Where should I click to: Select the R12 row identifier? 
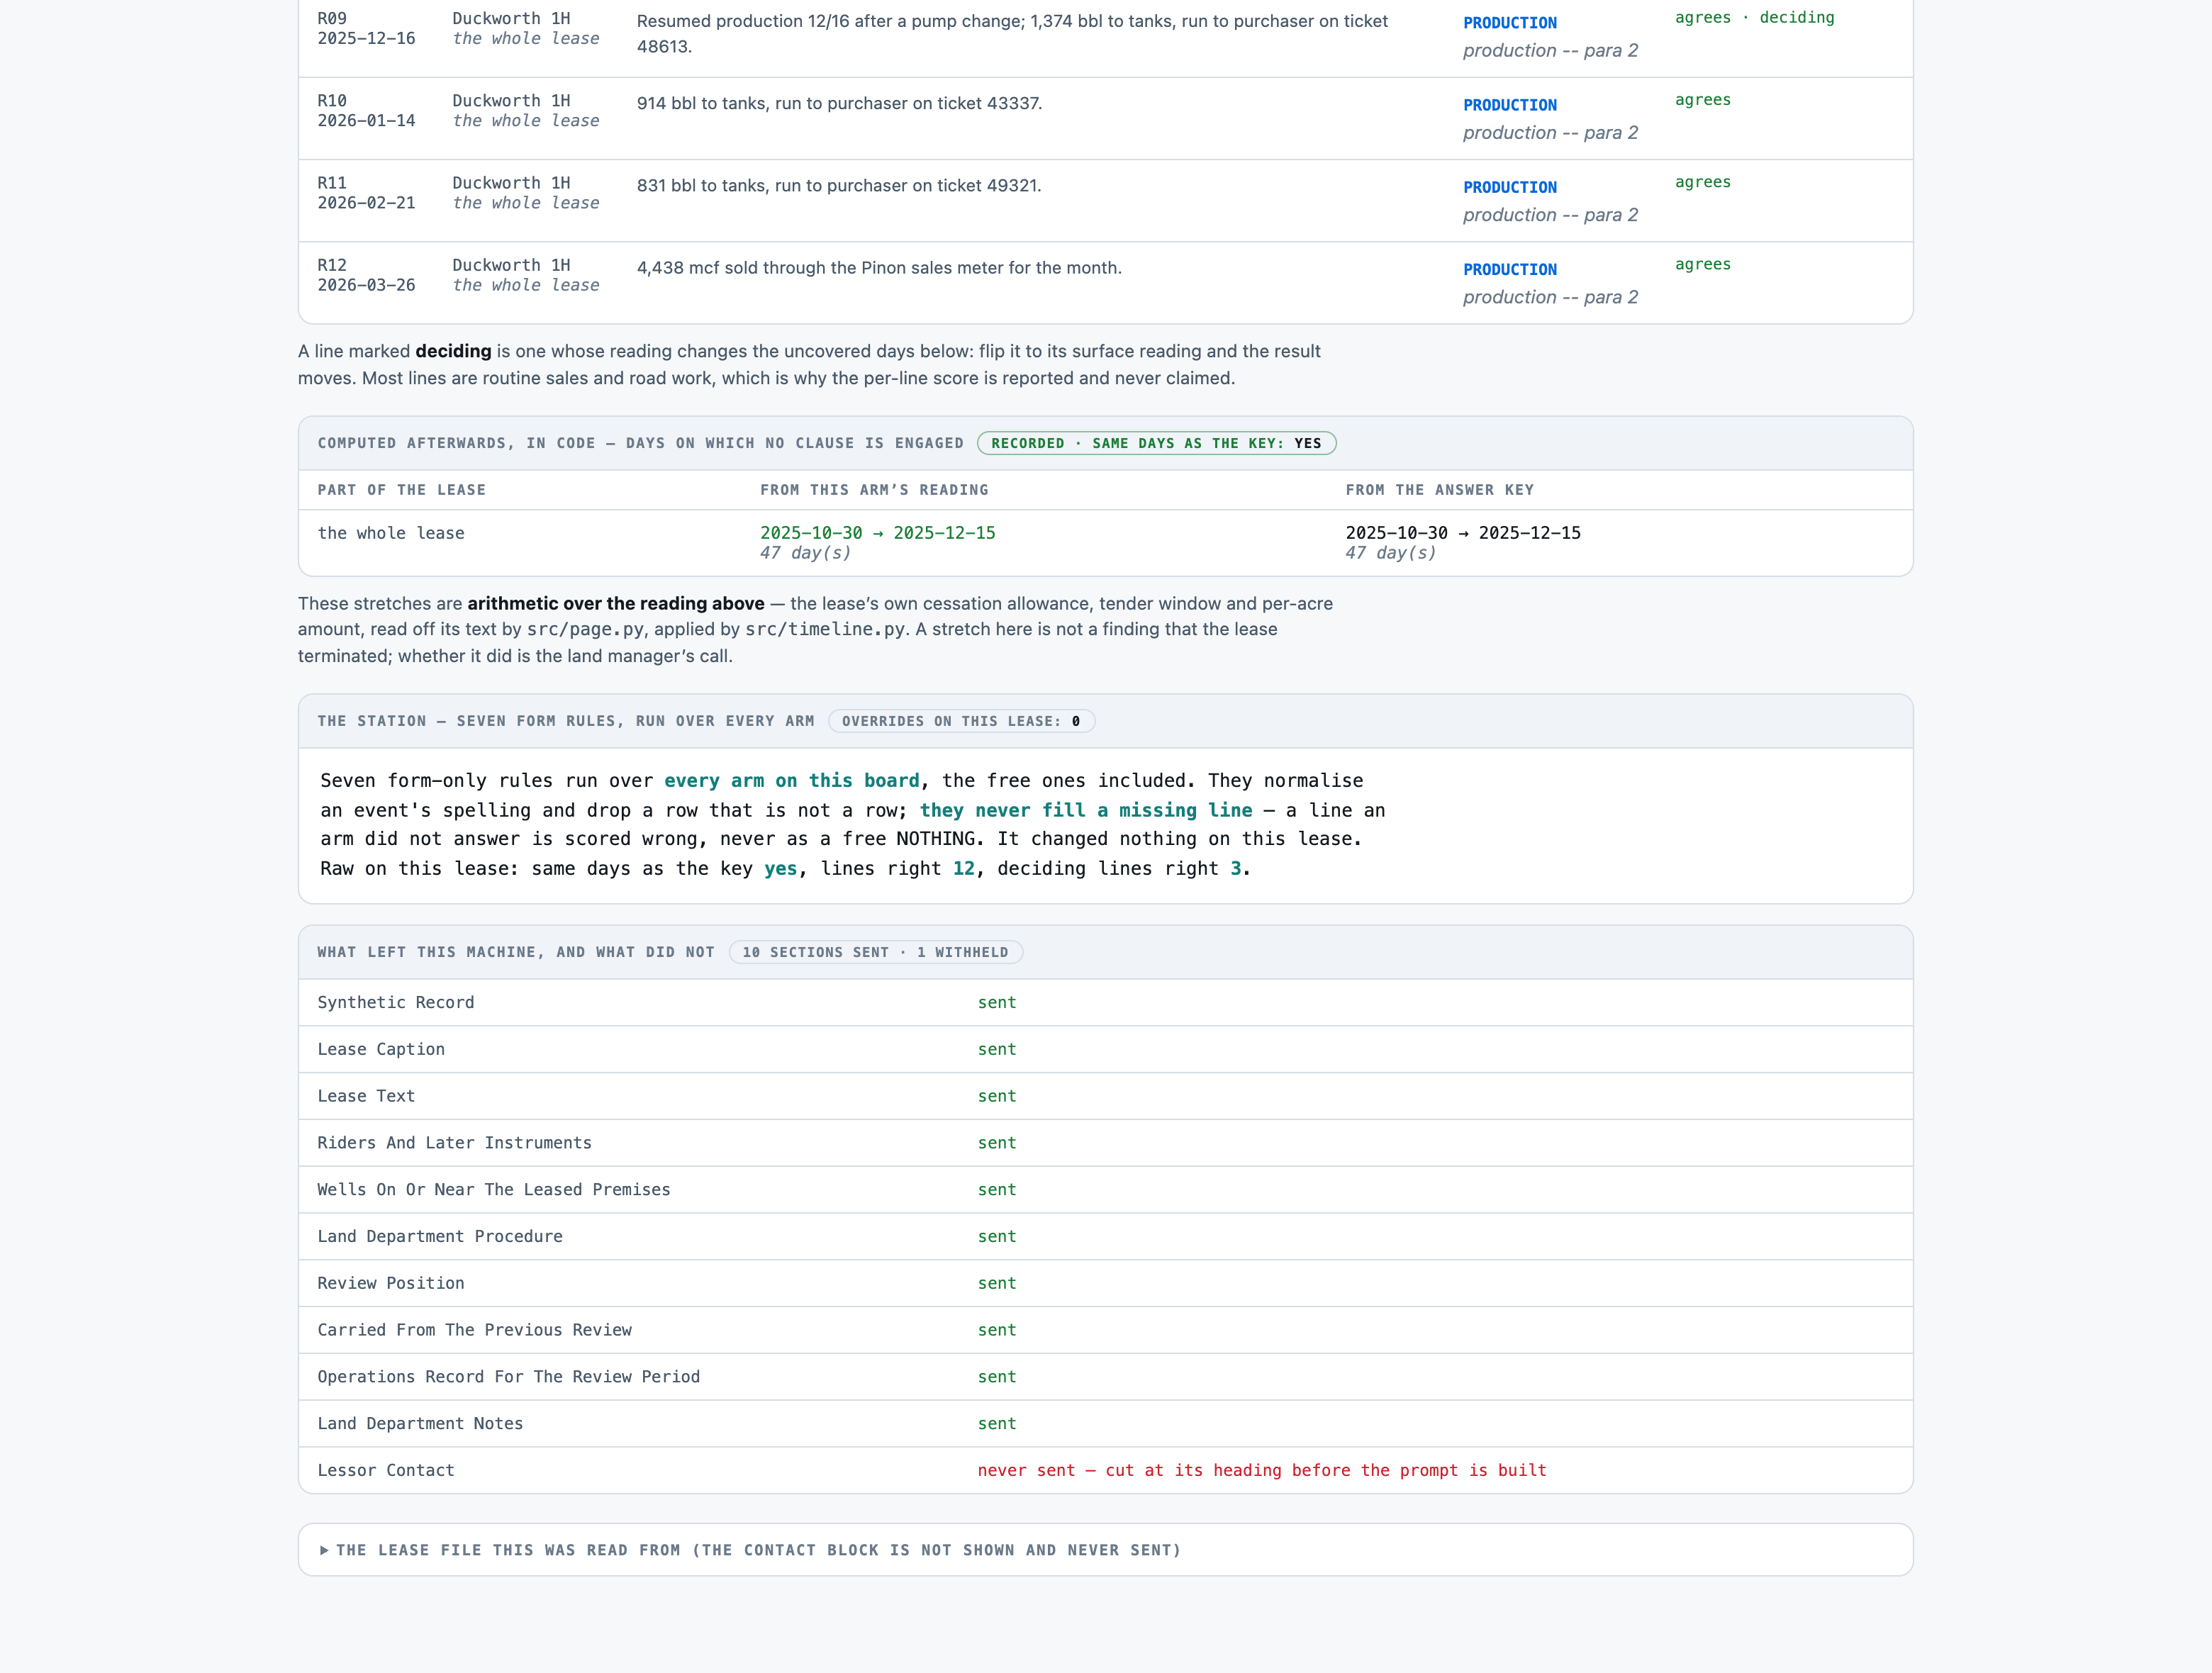[332, 265]
